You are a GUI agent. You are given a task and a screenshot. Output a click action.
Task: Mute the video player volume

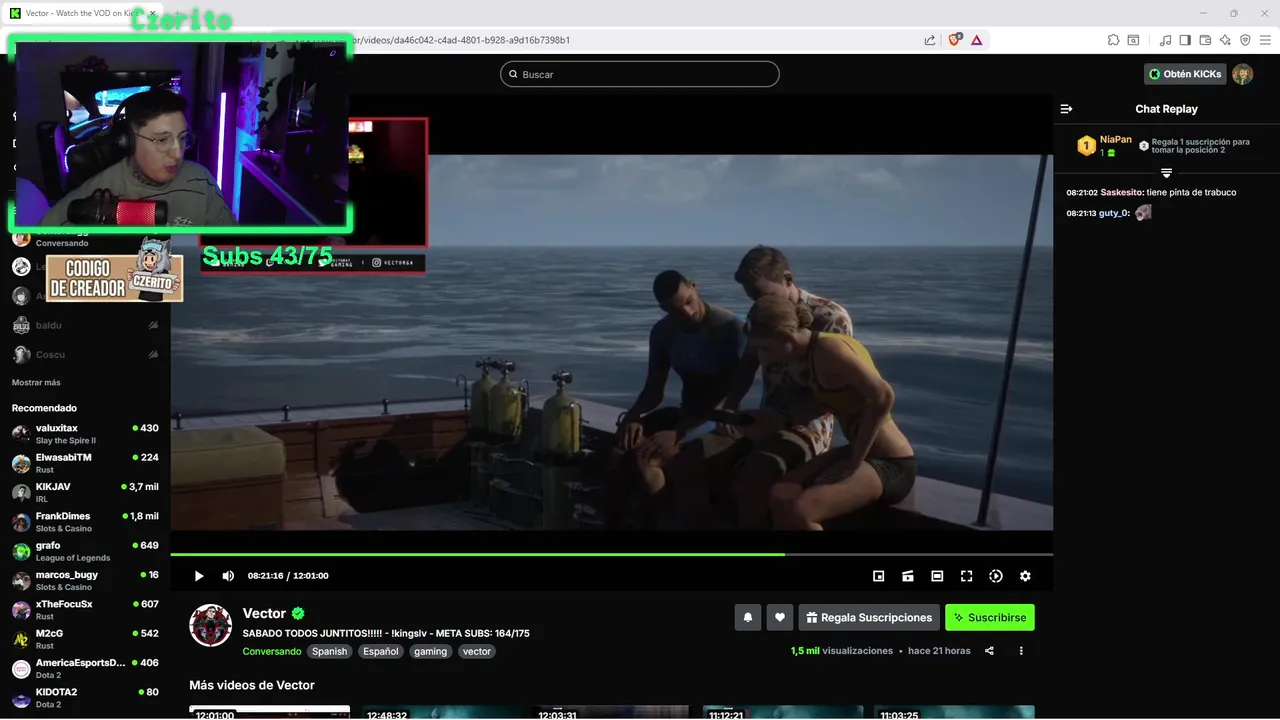point(228,576)
